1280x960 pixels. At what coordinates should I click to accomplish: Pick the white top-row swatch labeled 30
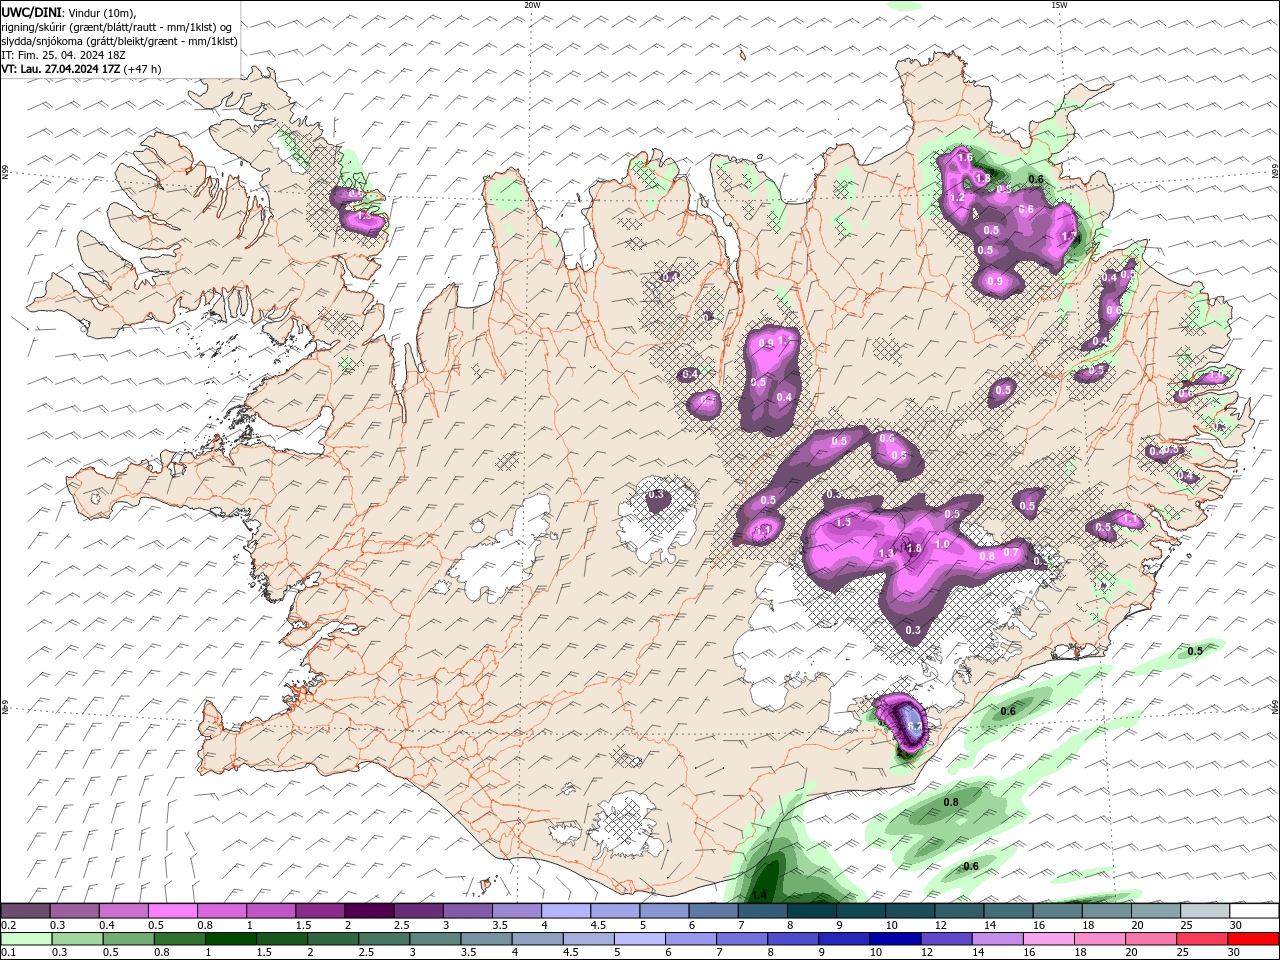pyautogui.click(x=1254, y=910)
